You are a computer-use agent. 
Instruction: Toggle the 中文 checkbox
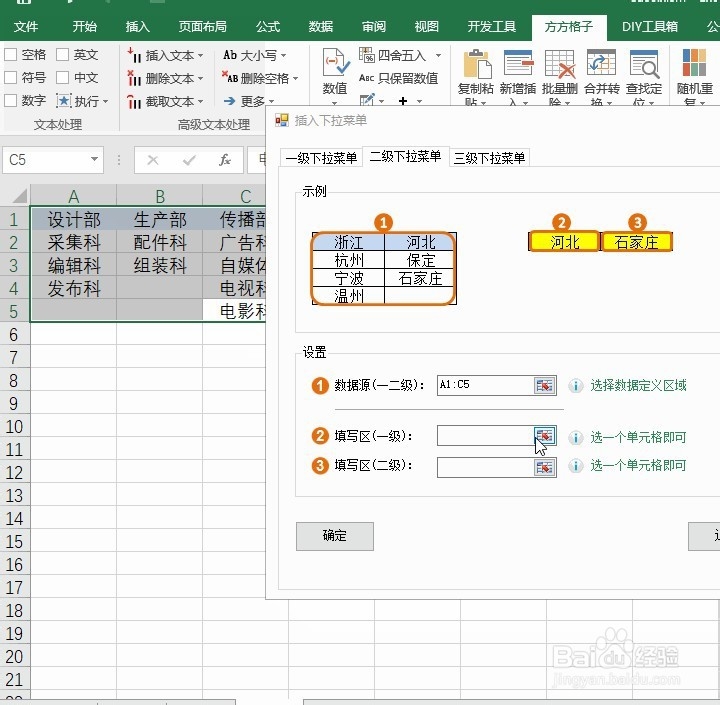(62, 77)
